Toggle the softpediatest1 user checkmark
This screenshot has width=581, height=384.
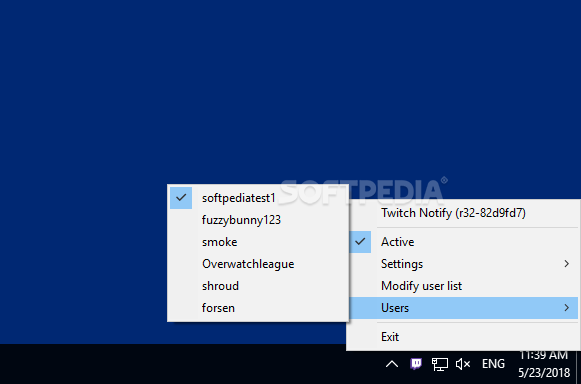[x=181, y=198]
